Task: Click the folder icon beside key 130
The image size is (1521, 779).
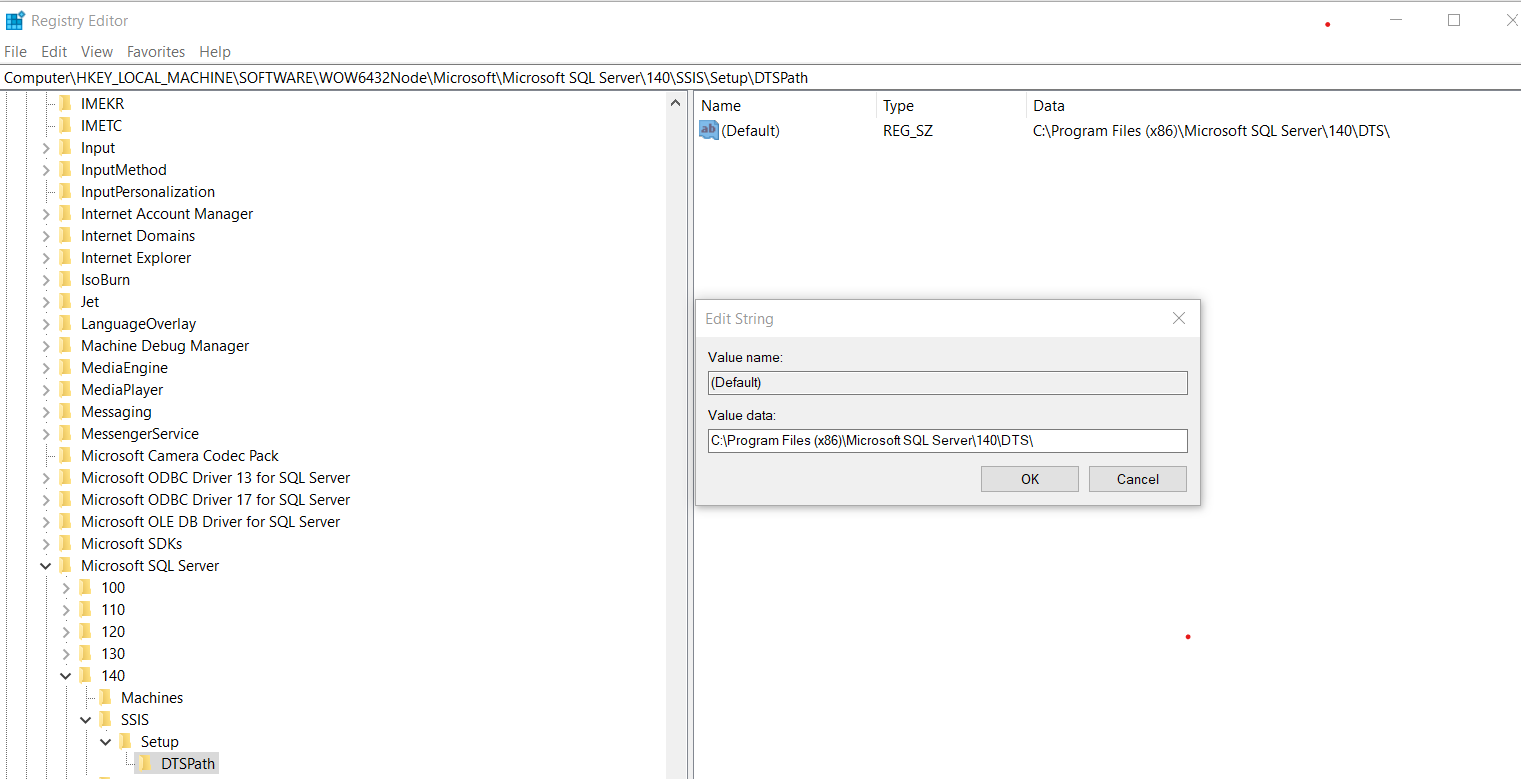Action: pyautogui.click(x=86, y=653)
